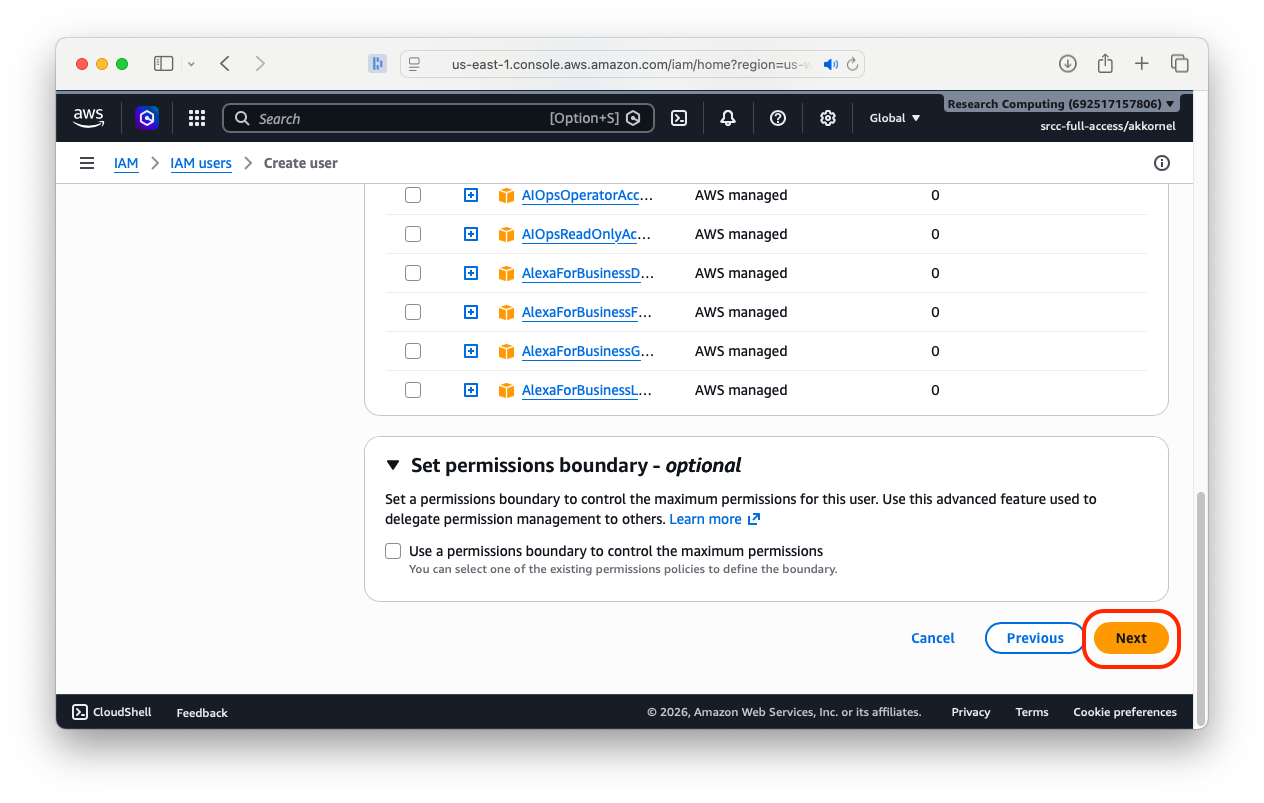Open the help question mark icon
1264x803 pixels.
(x=778, y=118)
